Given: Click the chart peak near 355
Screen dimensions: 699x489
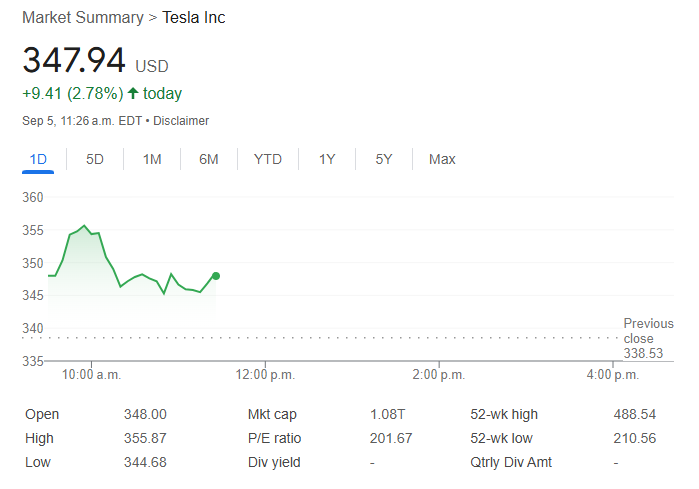Looking at the screenshot, I should tap(85, 226).
